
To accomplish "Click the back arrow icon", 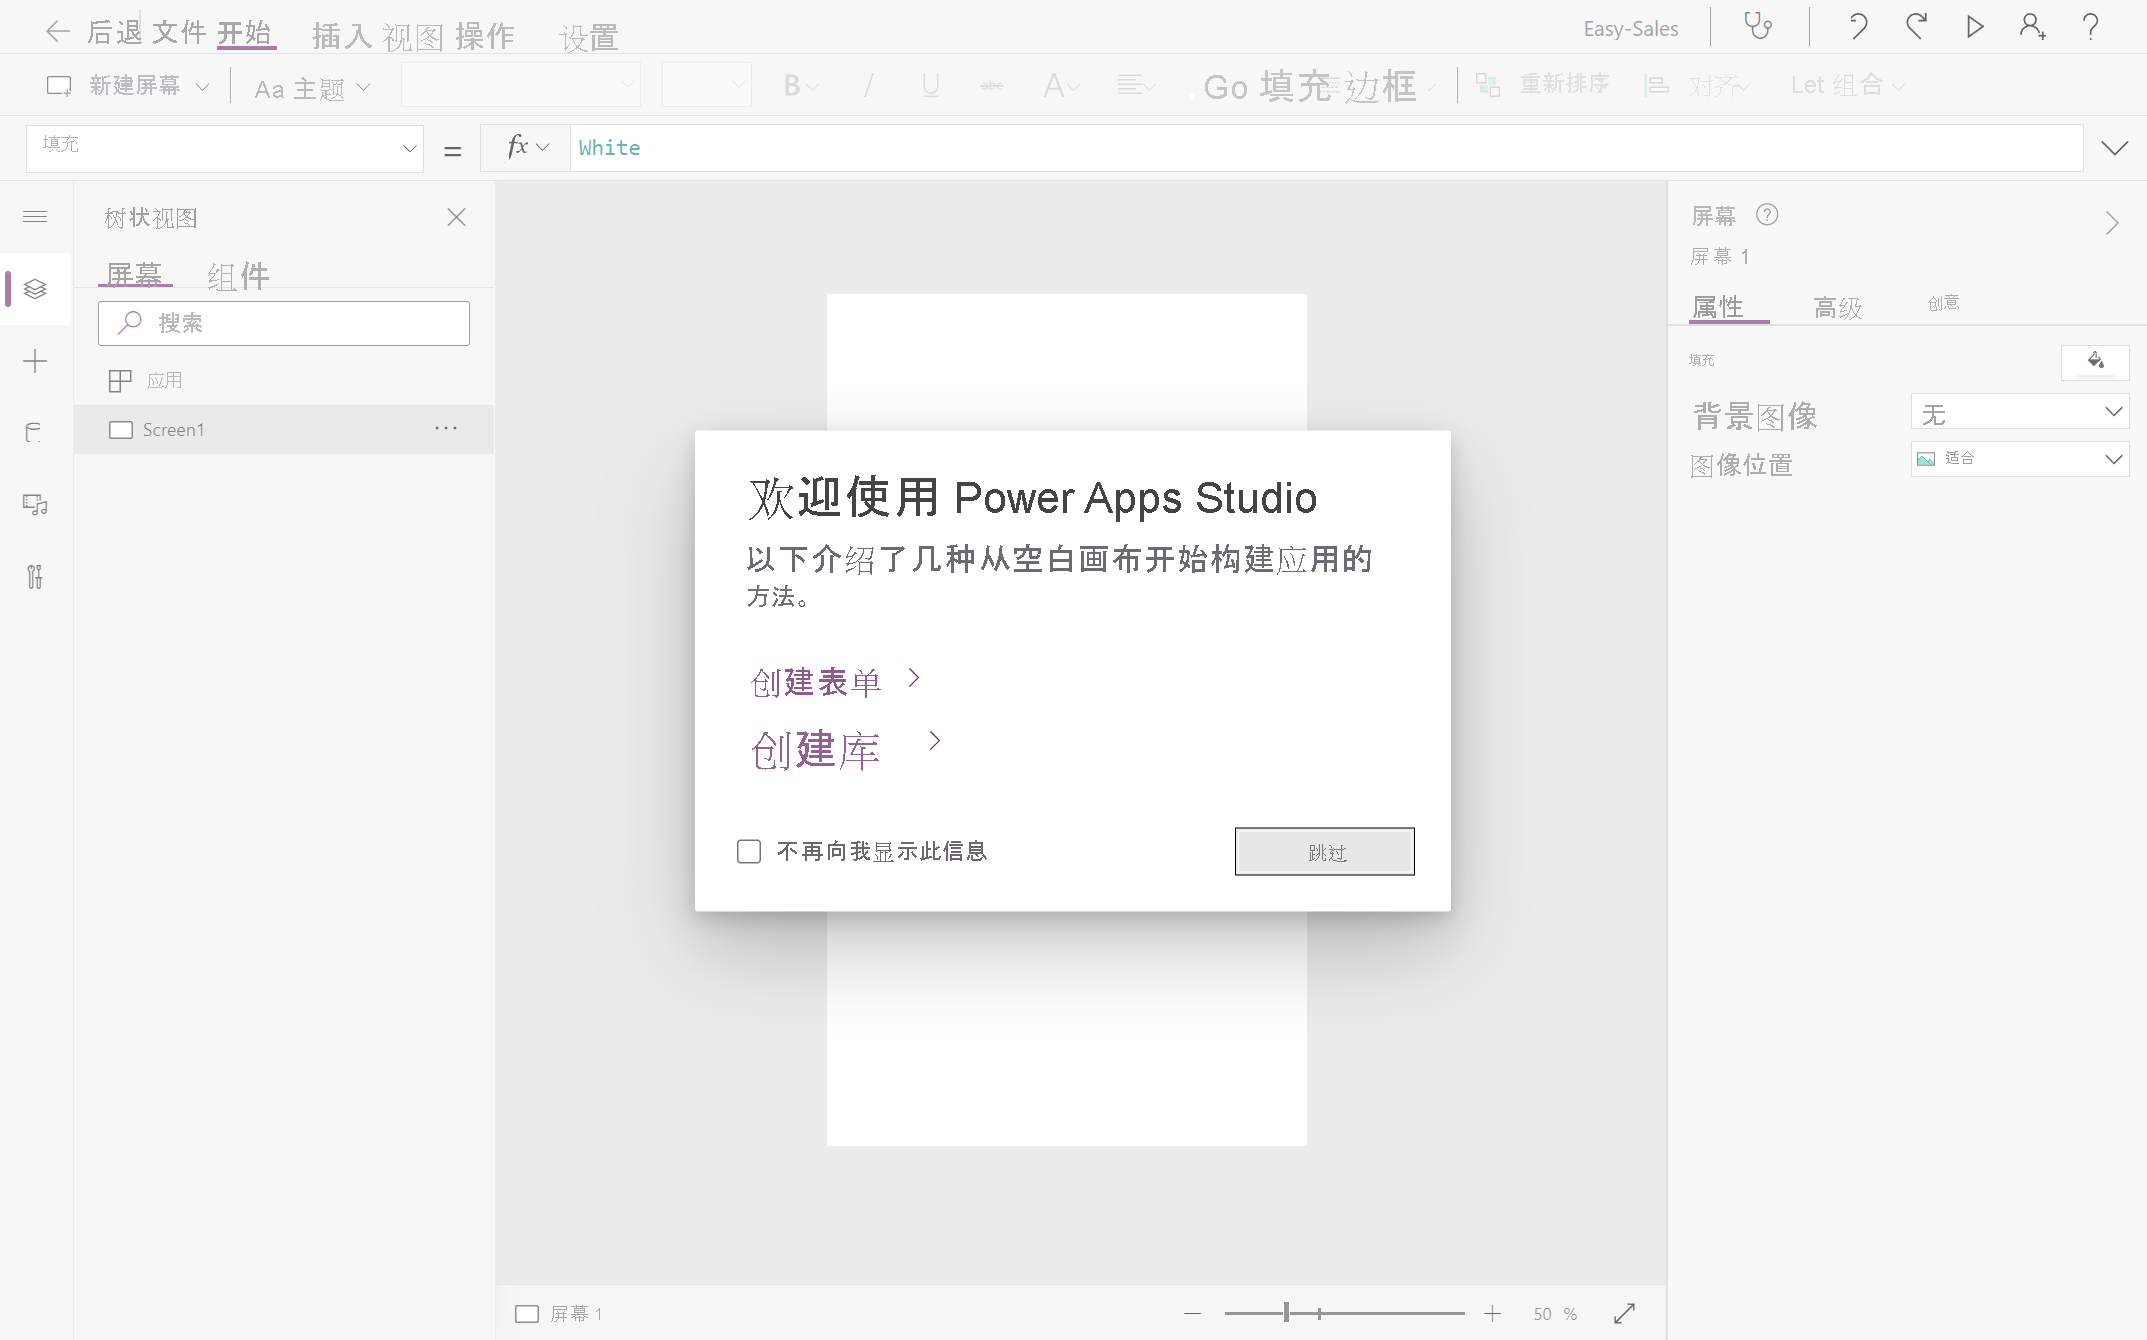I will tap(57, 31).
